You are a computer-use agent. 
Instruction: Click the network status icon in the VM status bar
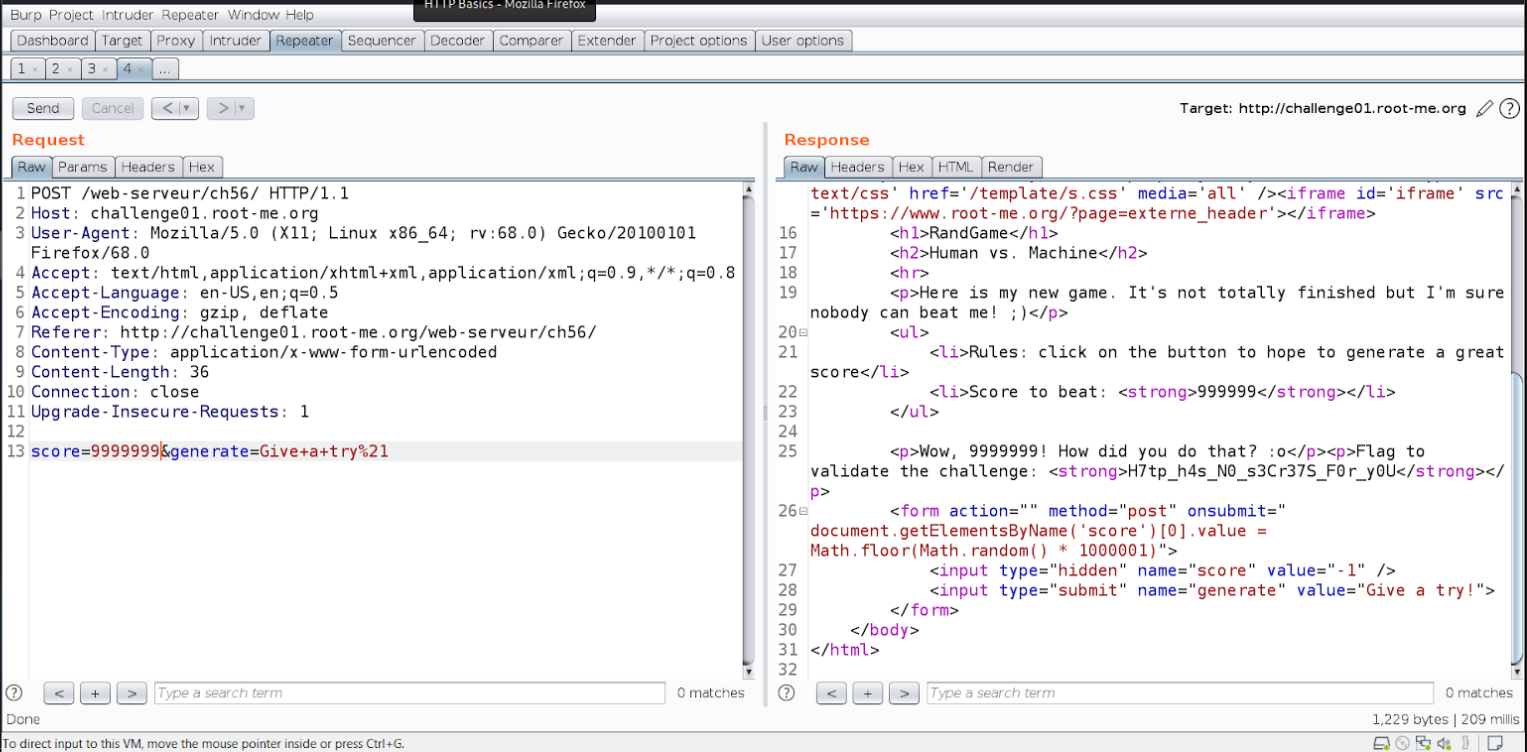point(1422,743)
